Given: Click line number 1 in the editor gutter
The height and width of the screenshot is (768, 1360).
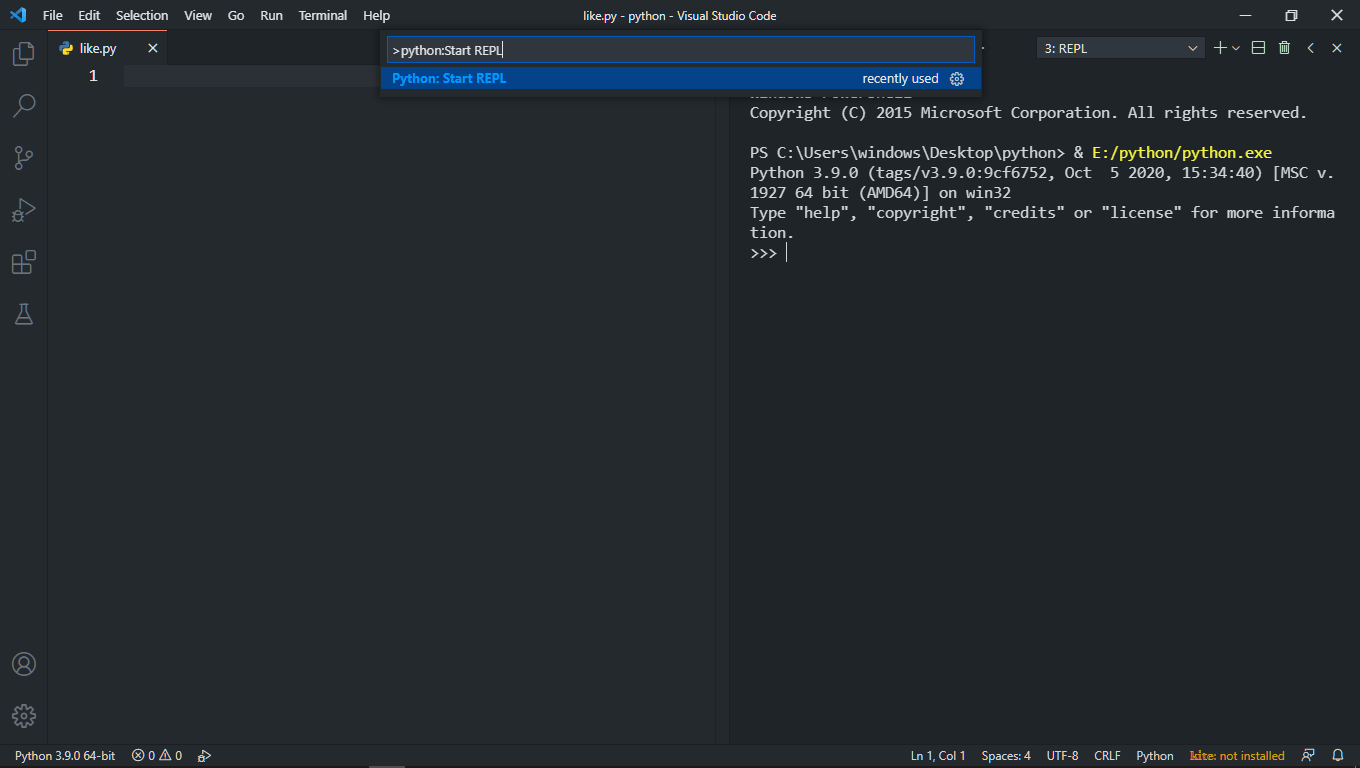Looking at the screenshot, I should [x=93, y=76].
